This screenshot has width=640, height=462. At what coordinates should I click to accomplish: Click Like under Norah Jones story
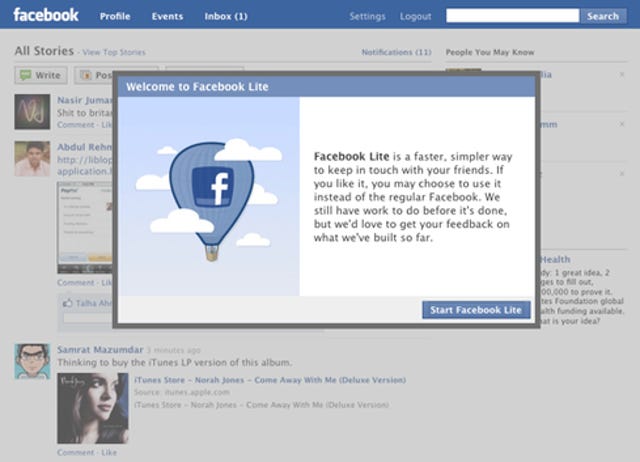tap(109, 452)
